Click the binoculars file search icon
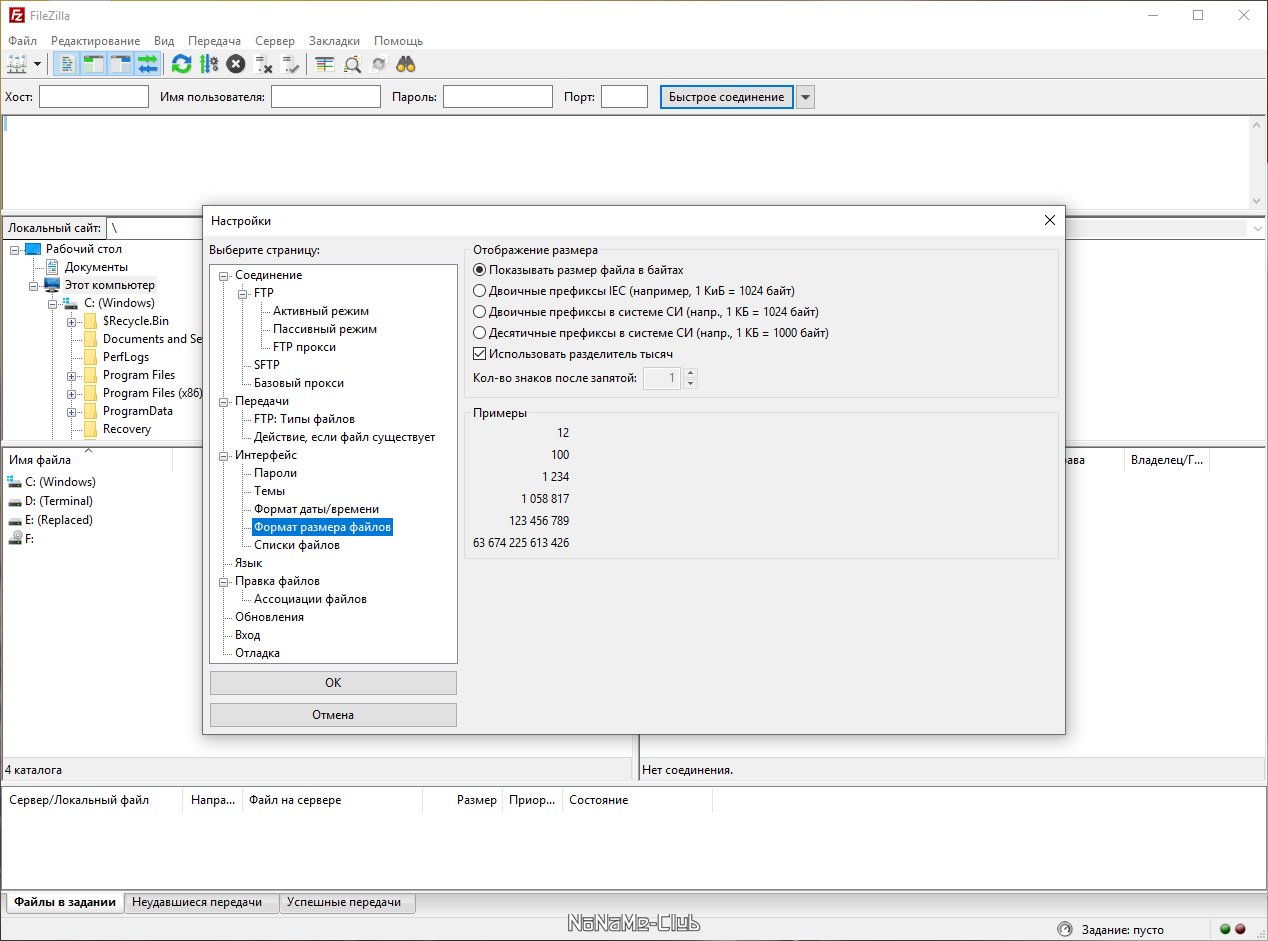 click(406, 64)
